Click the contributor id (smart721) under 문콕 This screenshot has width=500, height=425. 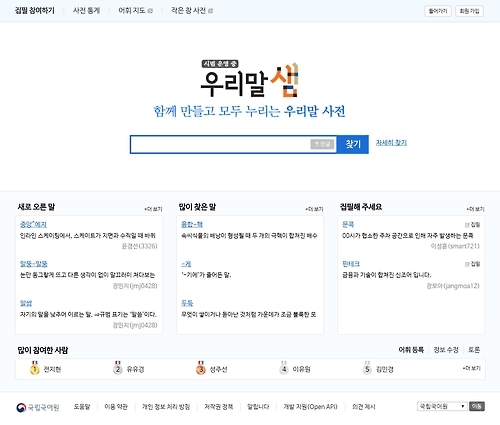pyautogui.click(x=463, y=246)
